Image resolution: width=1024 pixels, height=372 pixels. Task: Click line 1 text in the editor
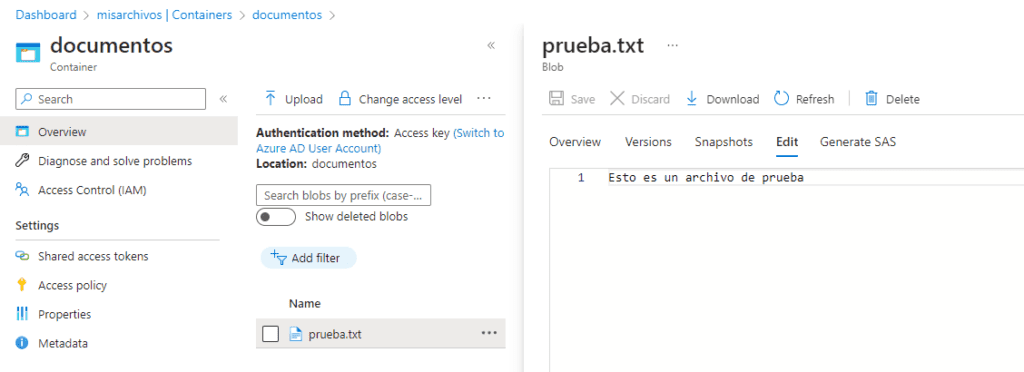click(705, 177)
